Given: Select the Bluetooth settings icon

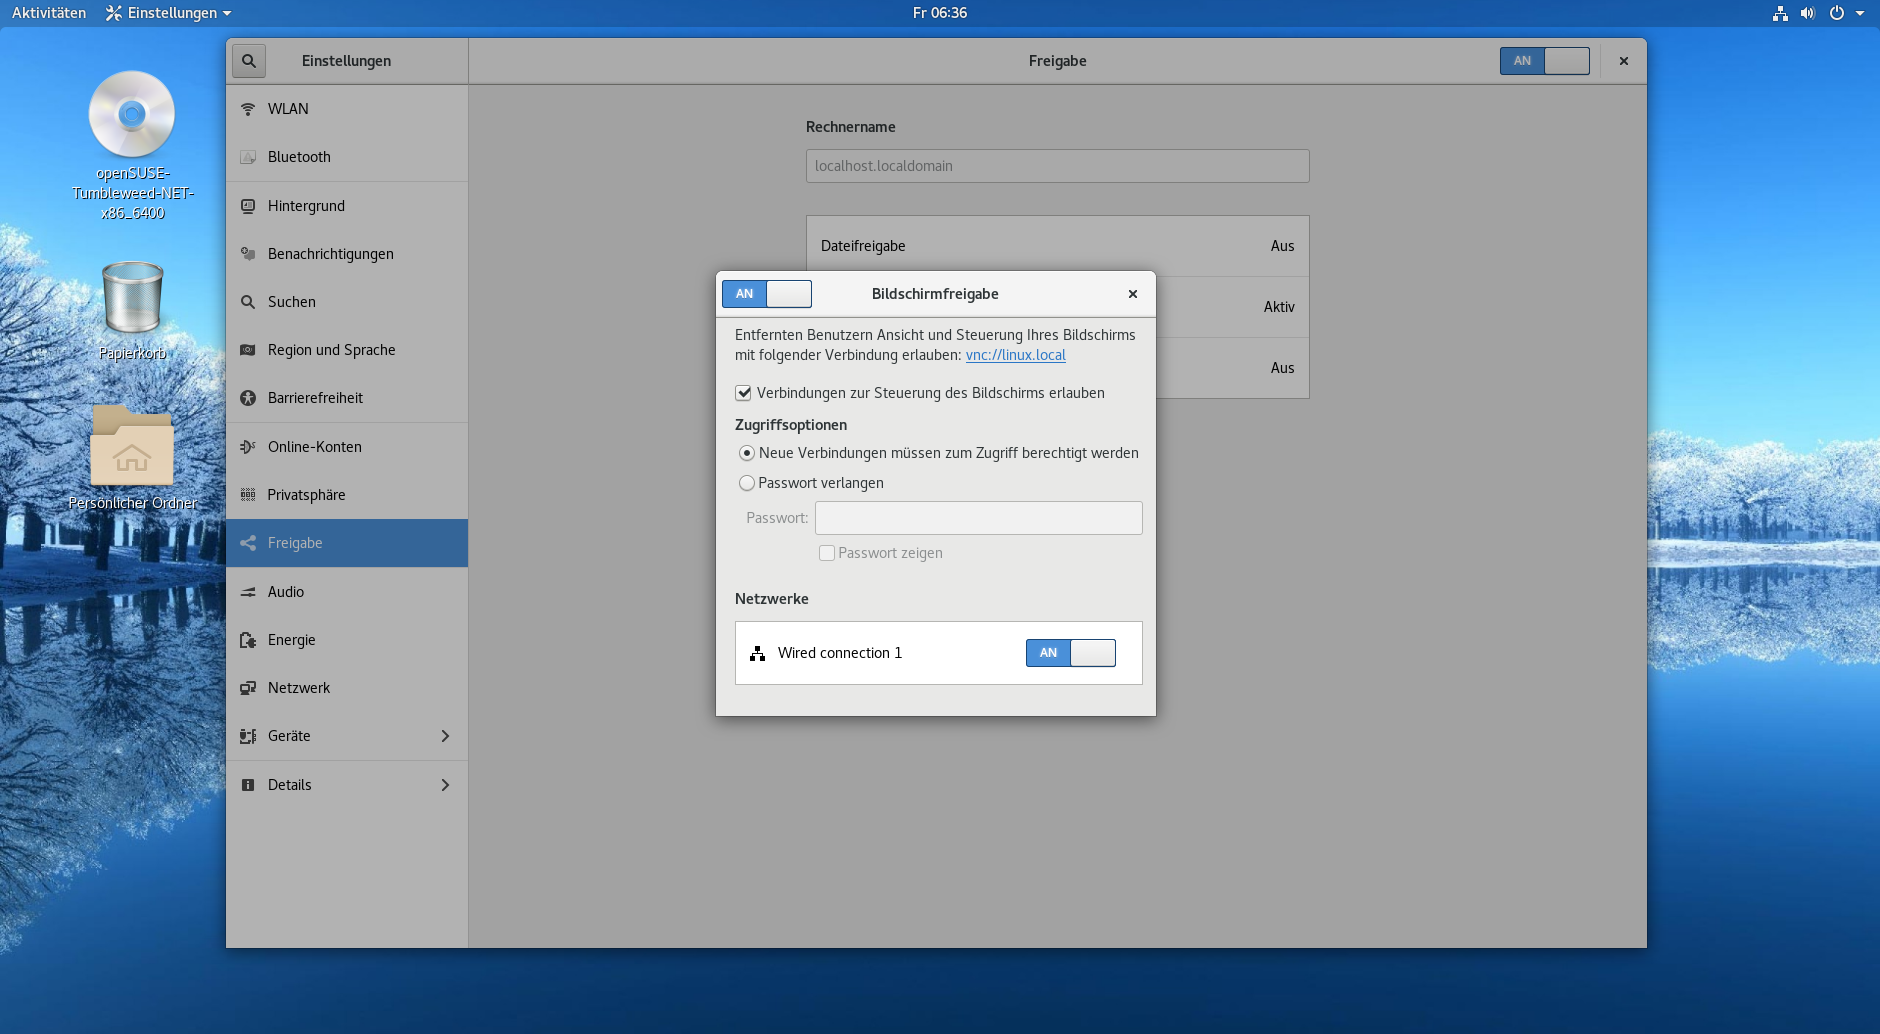Looking at the screenshot, I should click(249, 157).
